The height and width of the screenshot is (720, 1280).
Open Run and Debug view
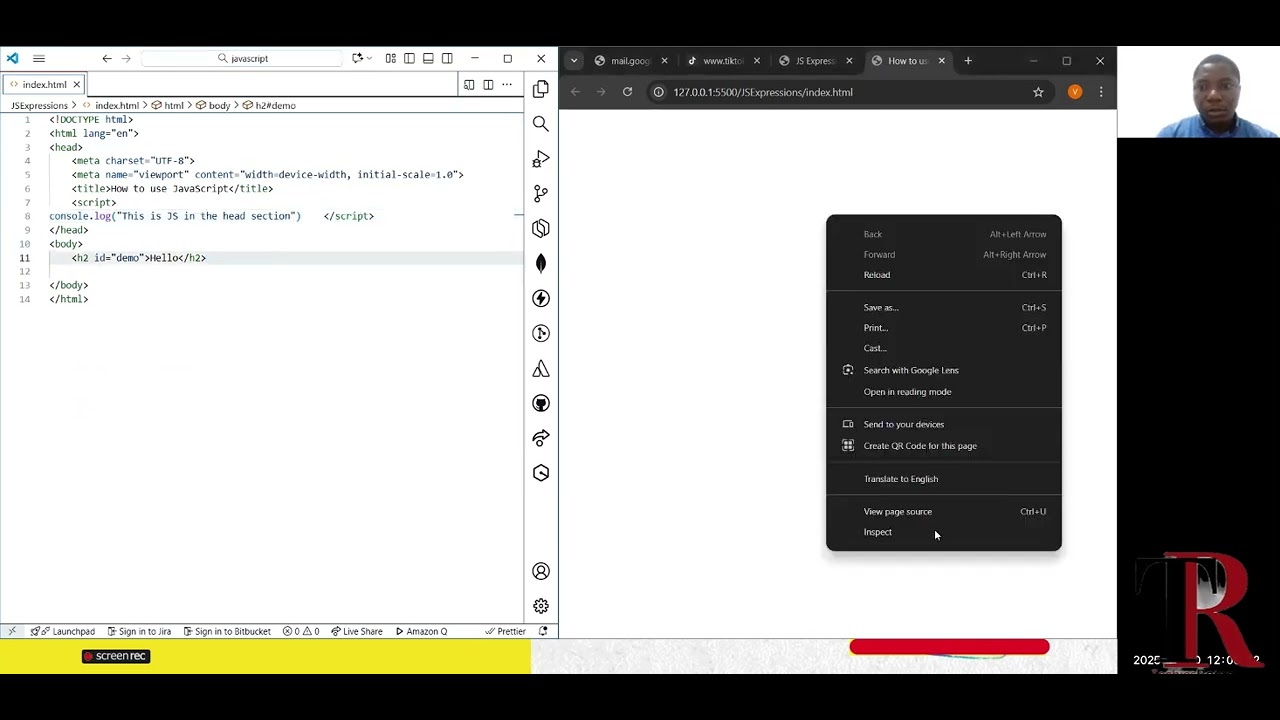541,159
